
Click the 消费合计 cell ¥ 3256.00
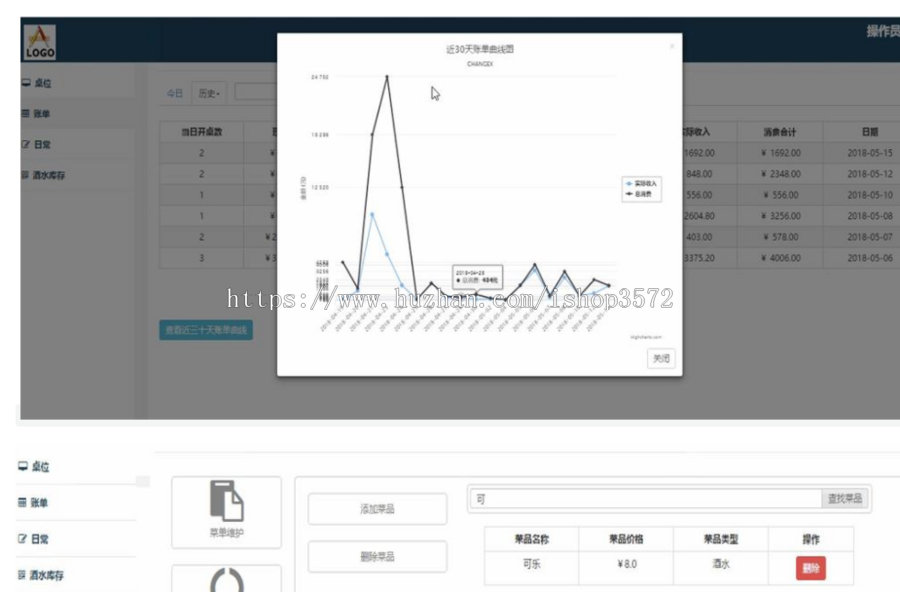[x=781, y=216]
